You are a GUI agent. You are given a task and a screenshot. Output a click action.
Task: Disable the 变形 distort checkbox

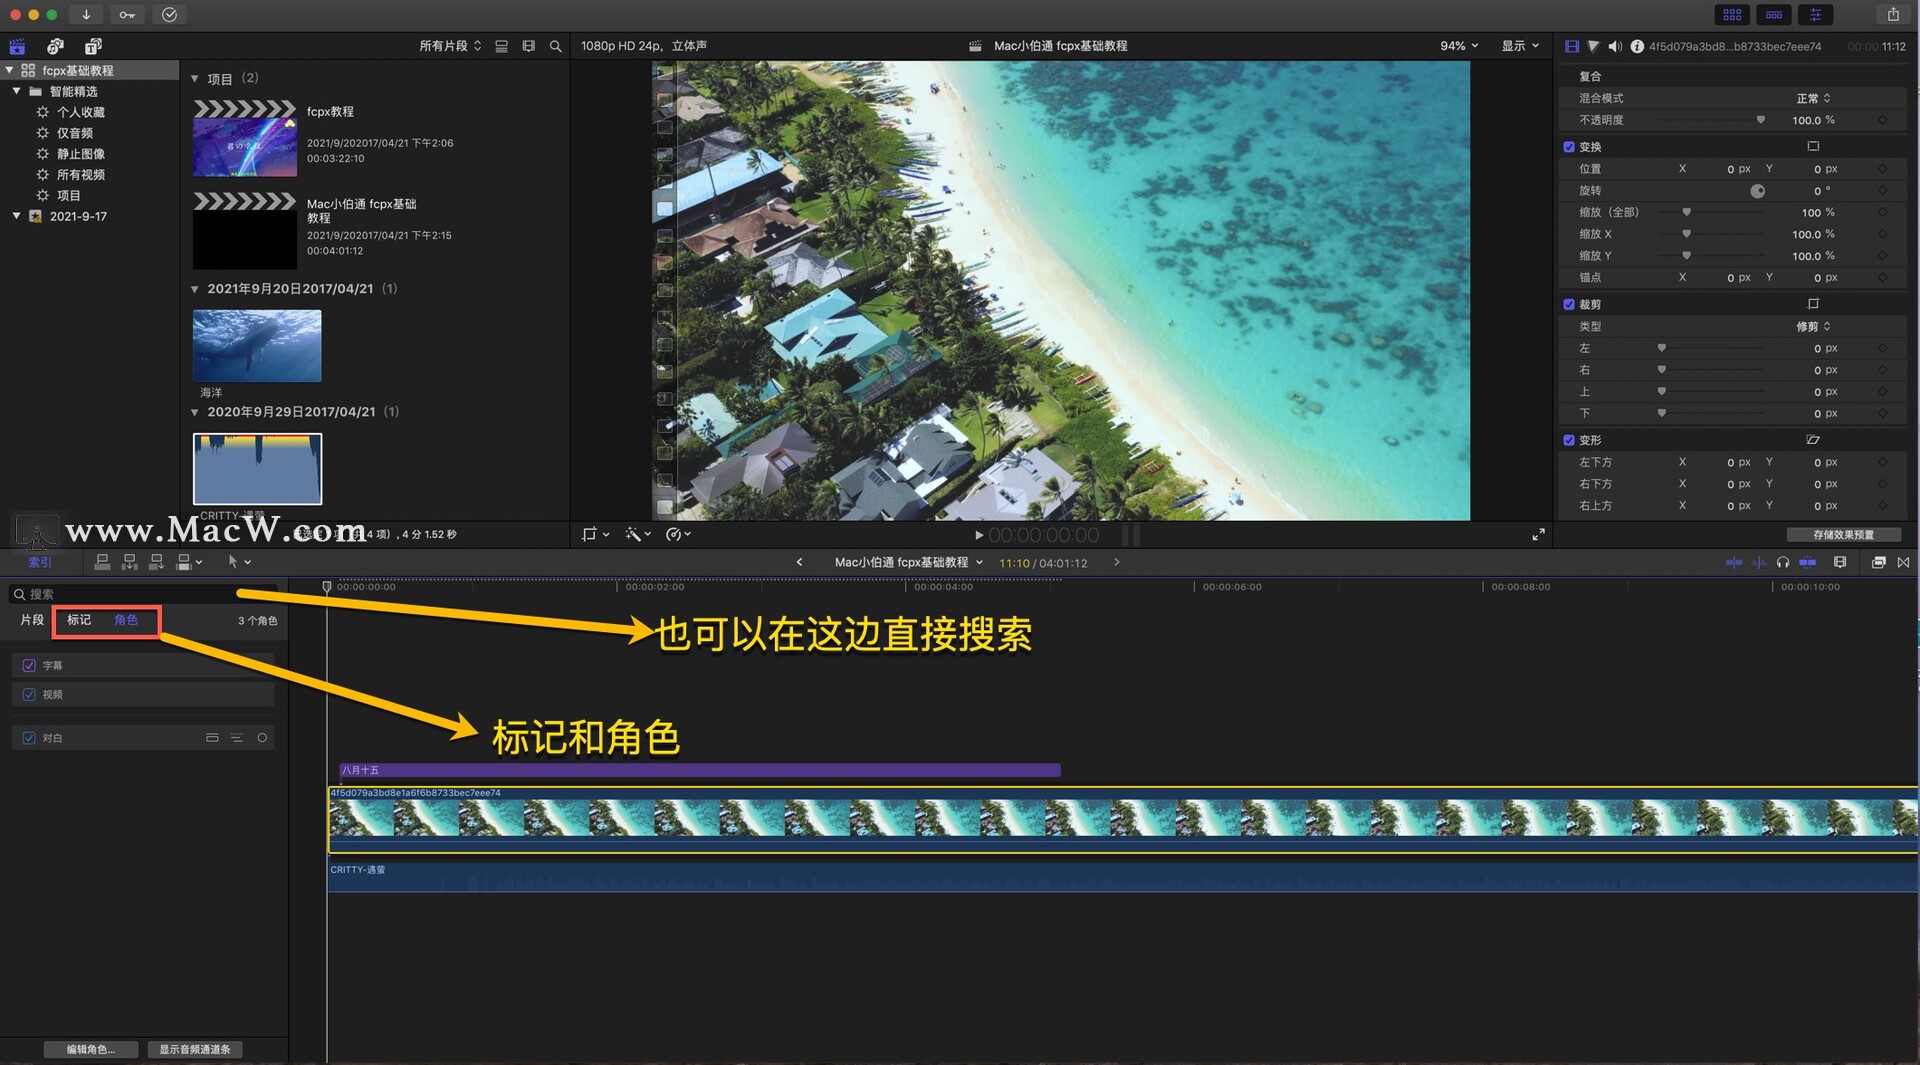pos(1569,440)
